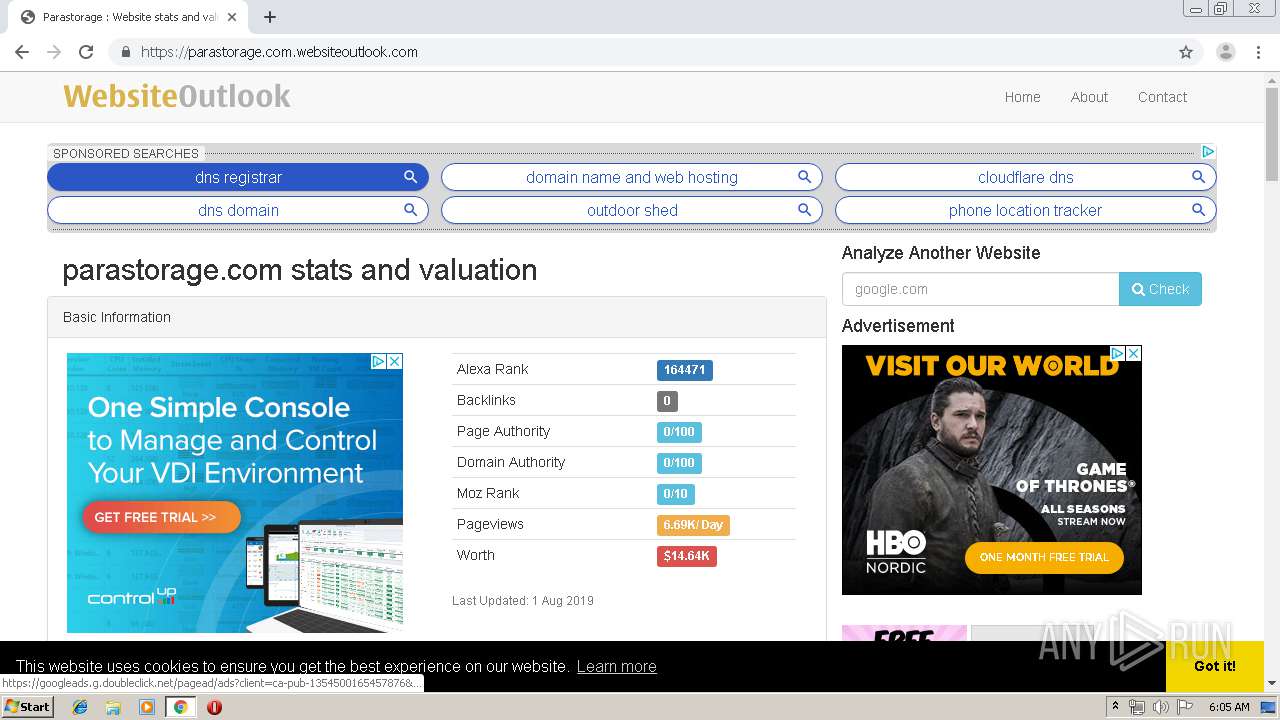Screen dimensions: 1280x720
Task: Click Worth badge $14.64K
Action: (686, 556)
